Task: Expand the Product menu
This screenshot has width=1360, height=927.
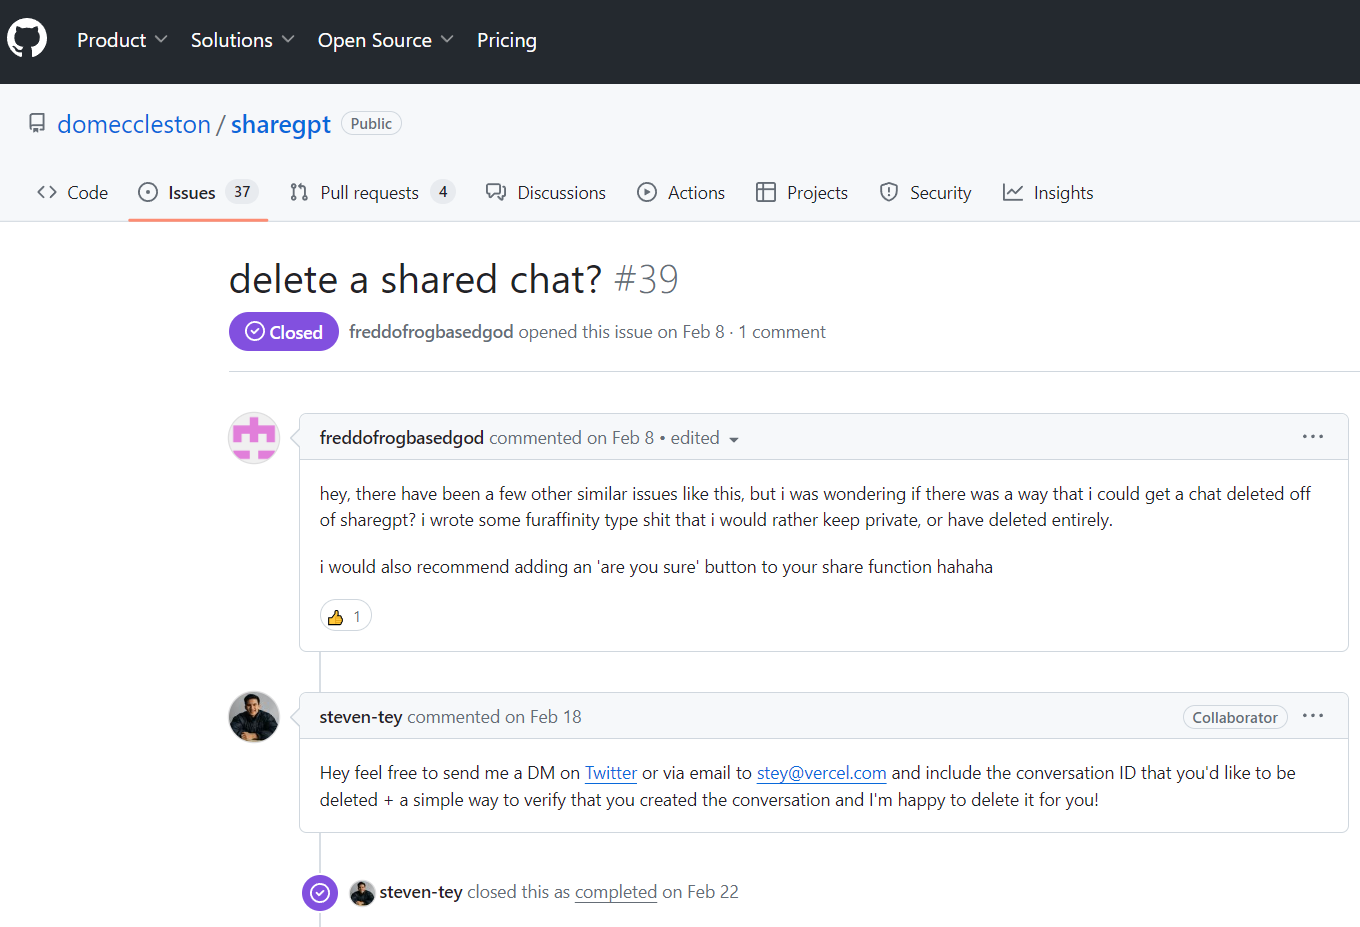Action: [122, 40]
